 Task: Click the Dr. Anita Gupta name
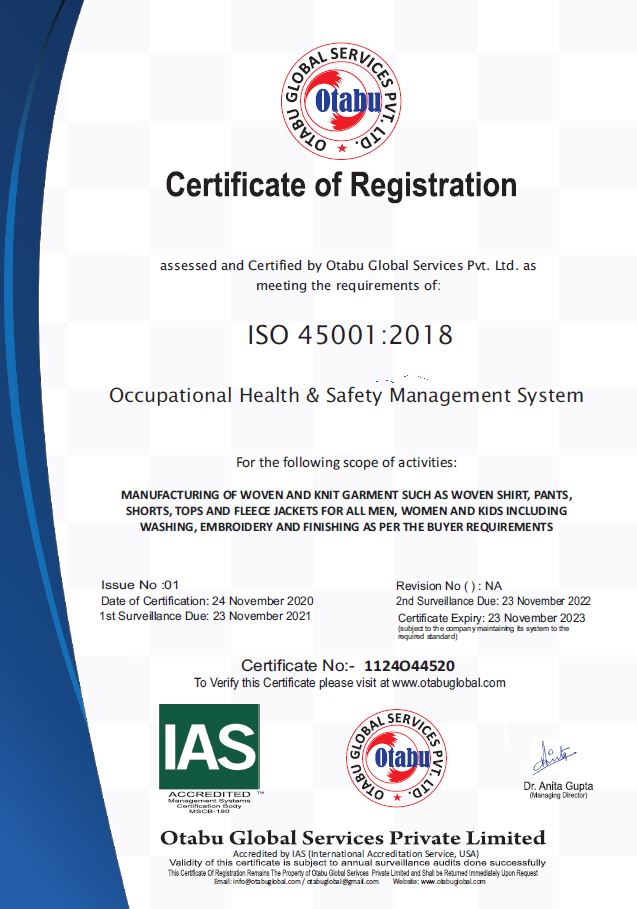click(558, 786)
